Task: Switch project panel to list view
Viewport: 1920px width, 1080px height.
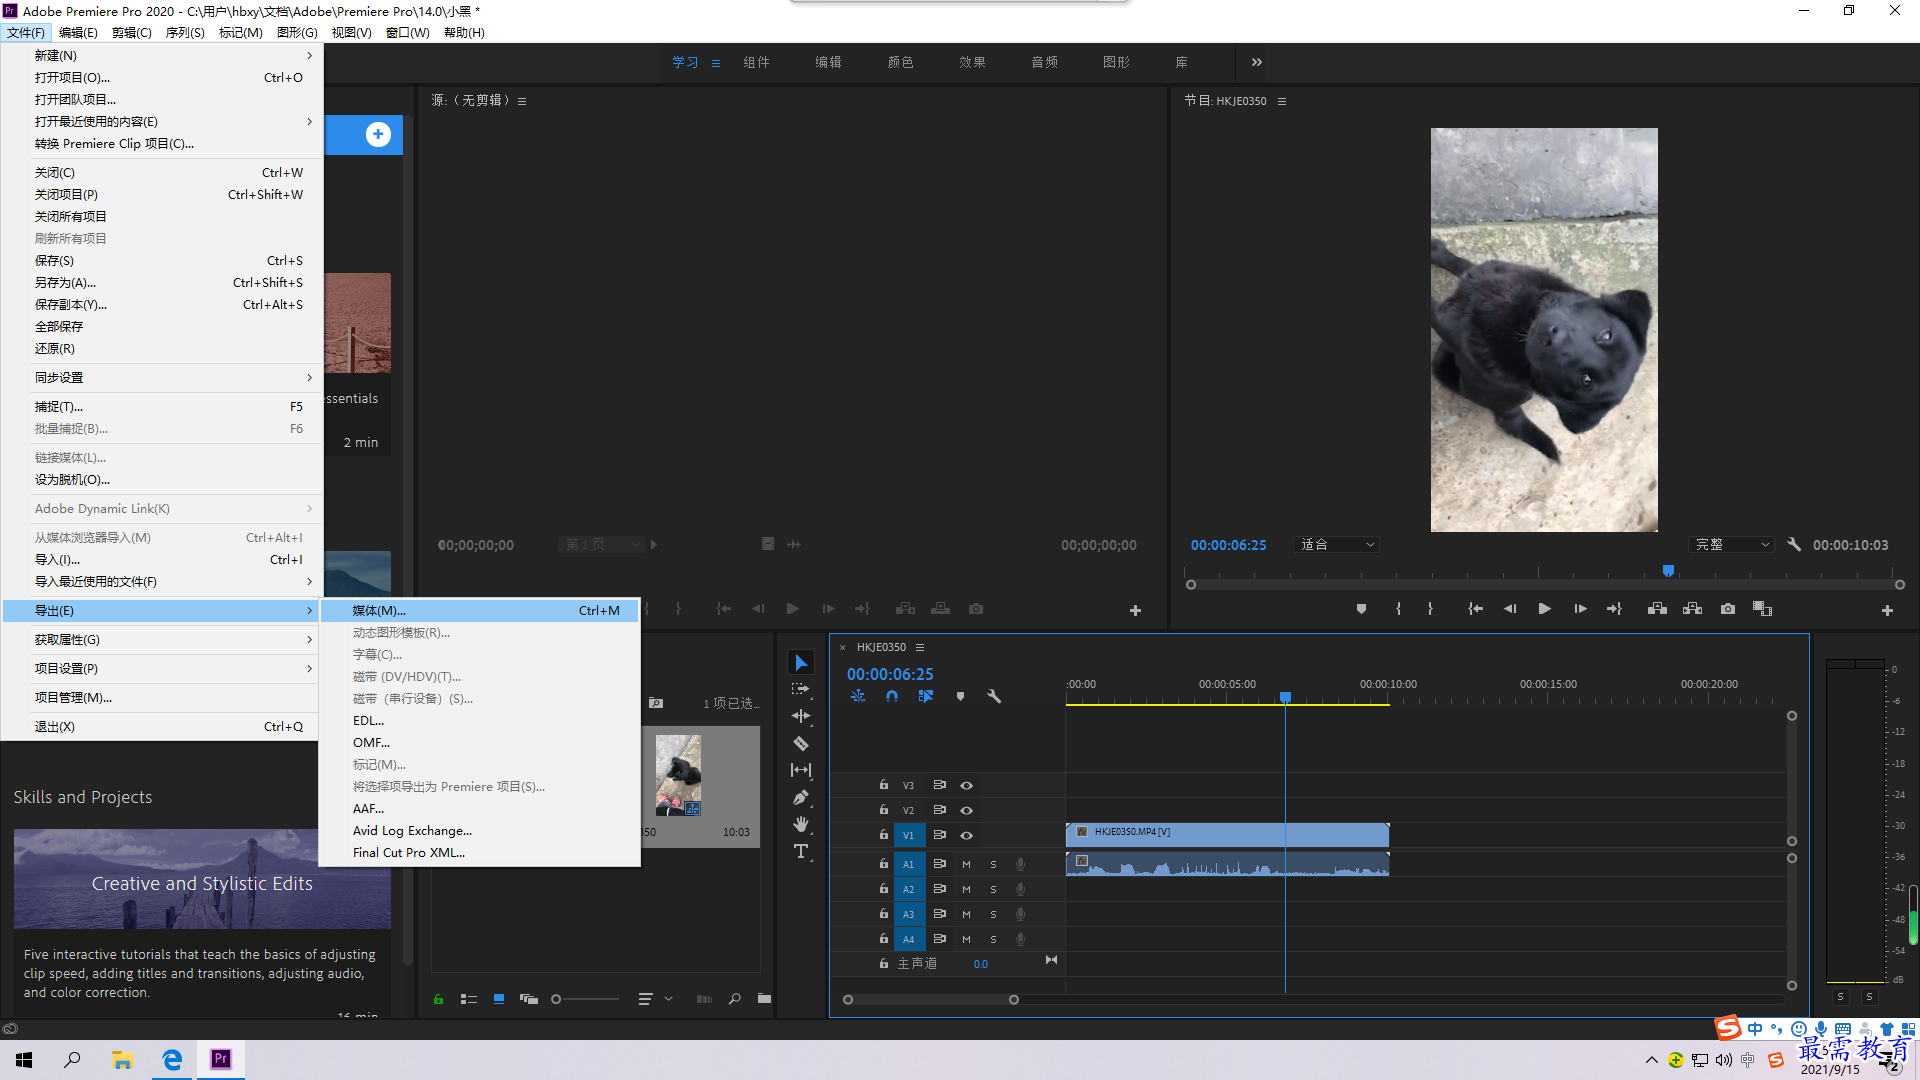Action: click(x=468, y=999)
